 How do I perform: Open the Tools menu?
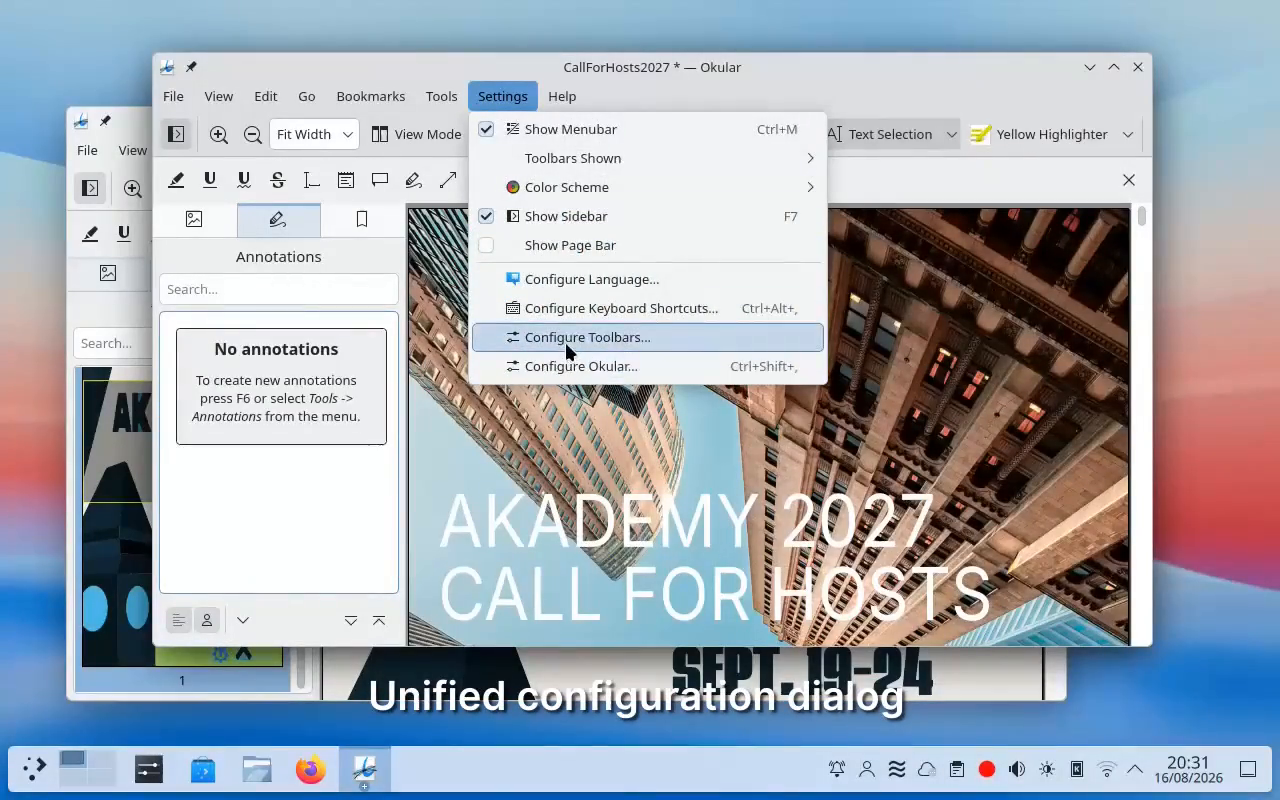pos(441,96)
